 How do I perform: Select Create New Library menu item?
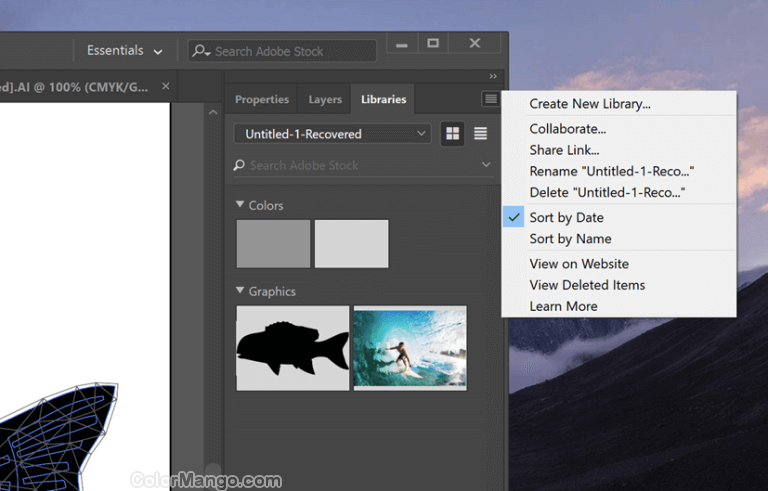tap(590, 104)
